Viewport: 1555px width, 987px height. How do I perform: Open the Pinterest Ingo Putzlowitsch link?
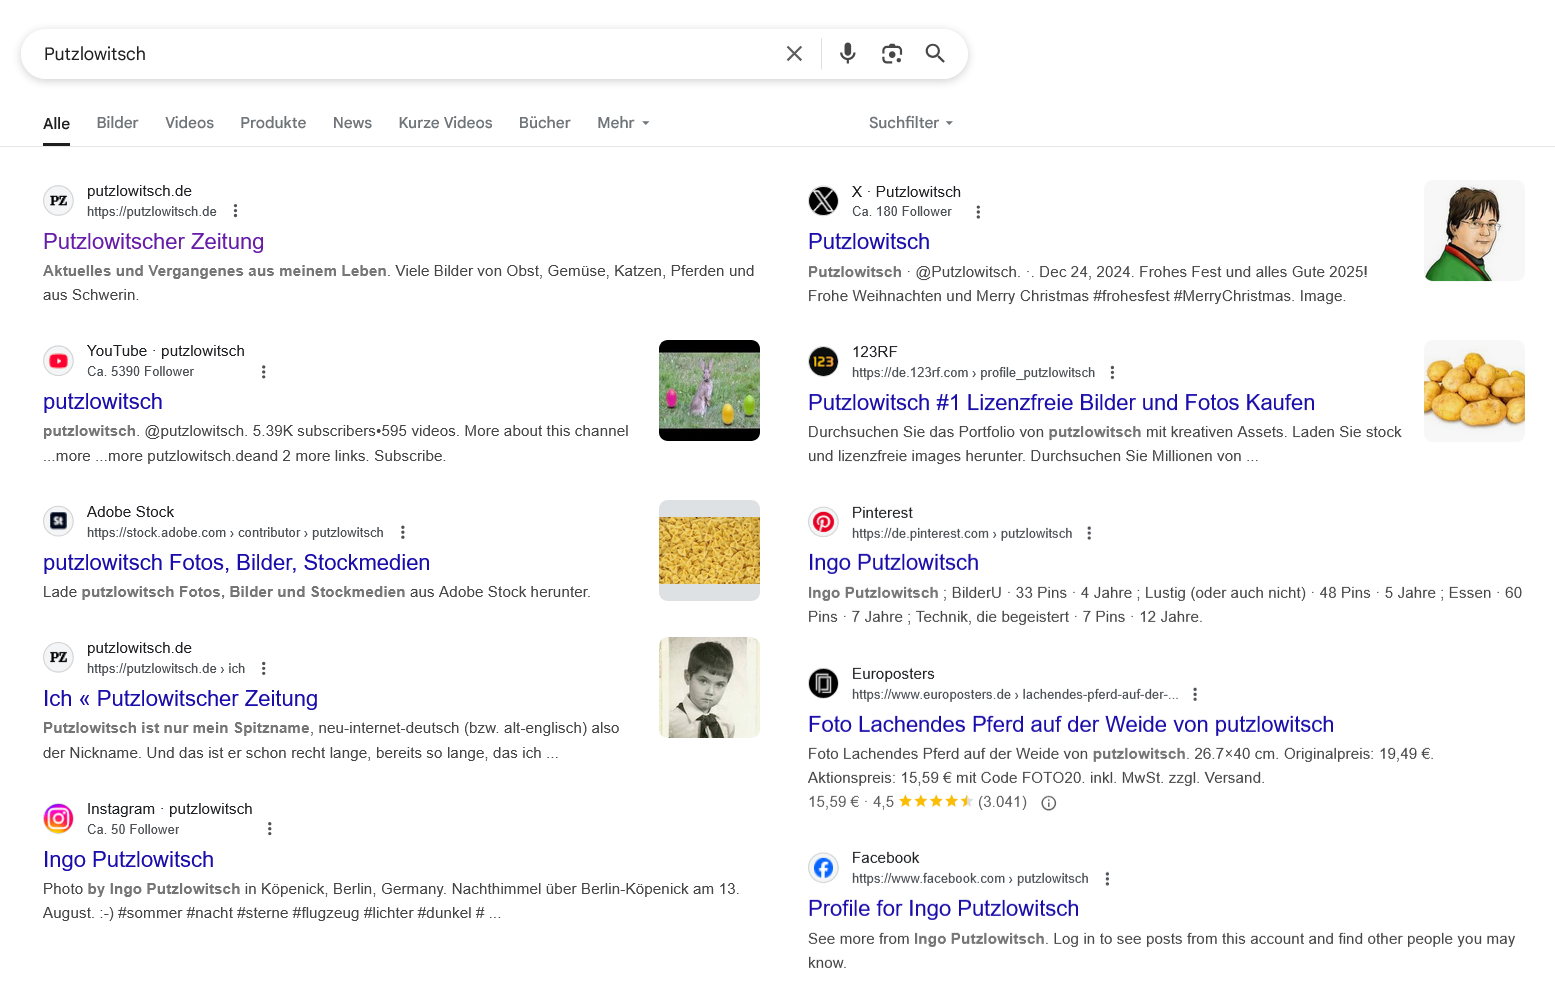coord(893,562)
